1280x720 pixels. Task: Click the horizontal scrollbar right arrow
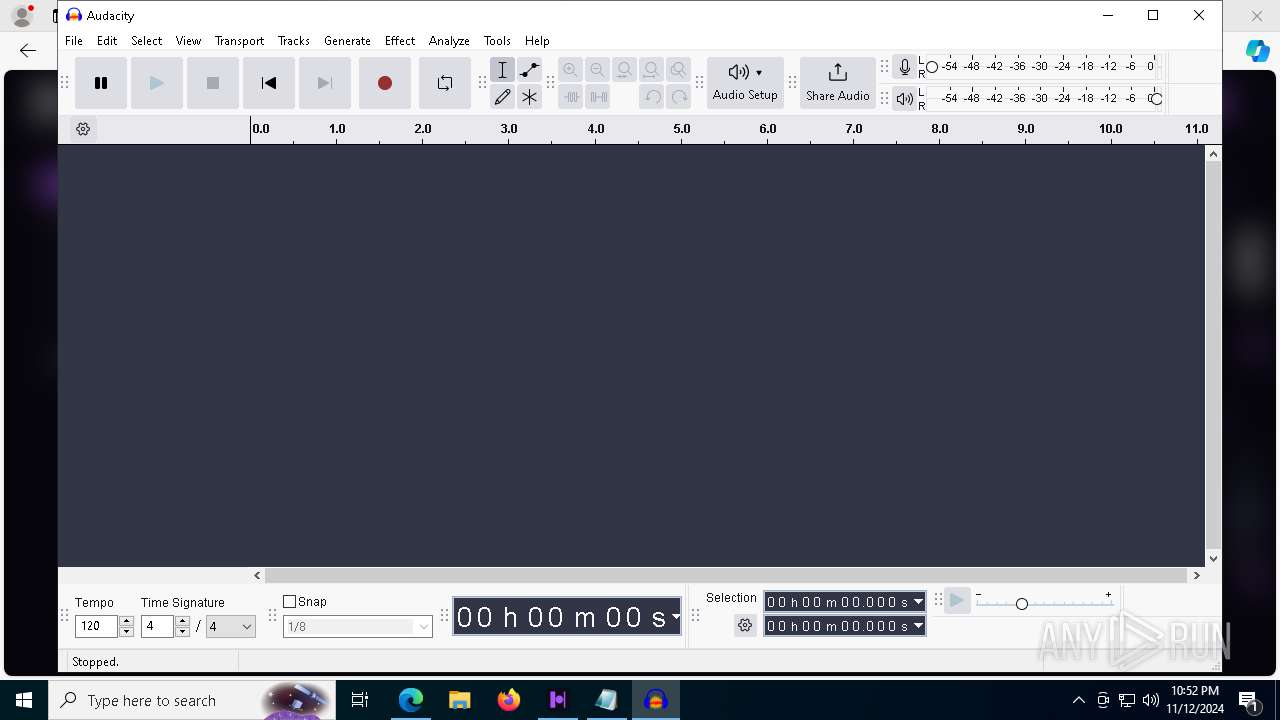coord(1196,575)
